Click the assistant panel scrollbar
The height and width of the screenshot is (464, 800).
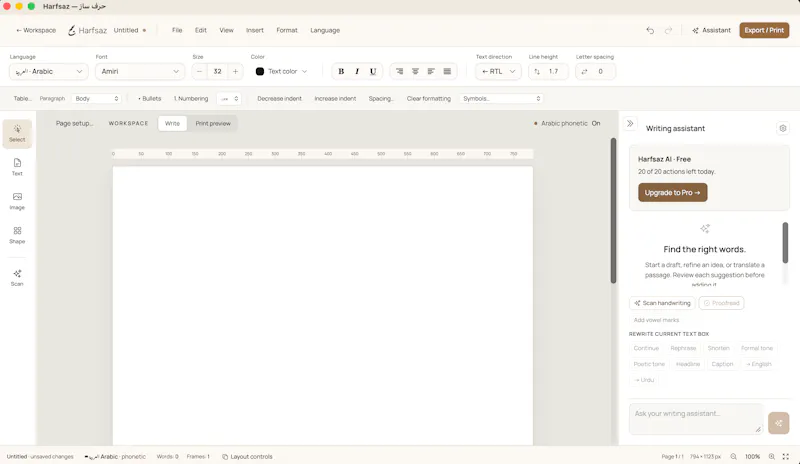(785, 243)
